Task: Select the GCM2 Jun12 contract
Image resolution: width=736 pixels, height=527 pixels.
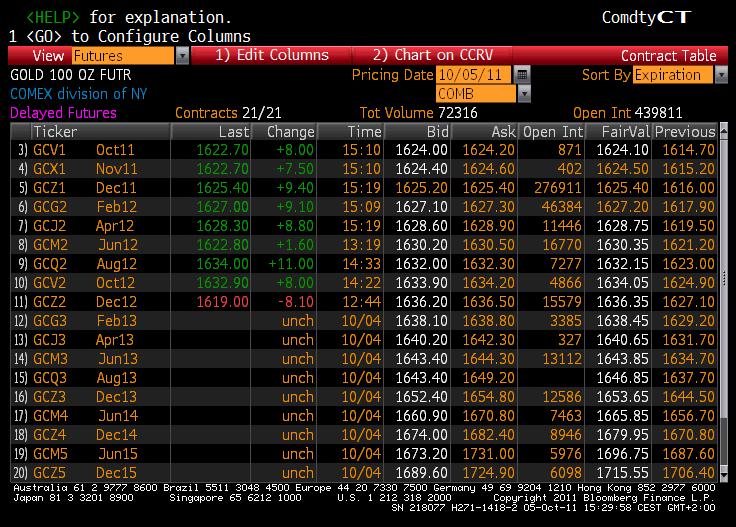Action: pos(364,245)
